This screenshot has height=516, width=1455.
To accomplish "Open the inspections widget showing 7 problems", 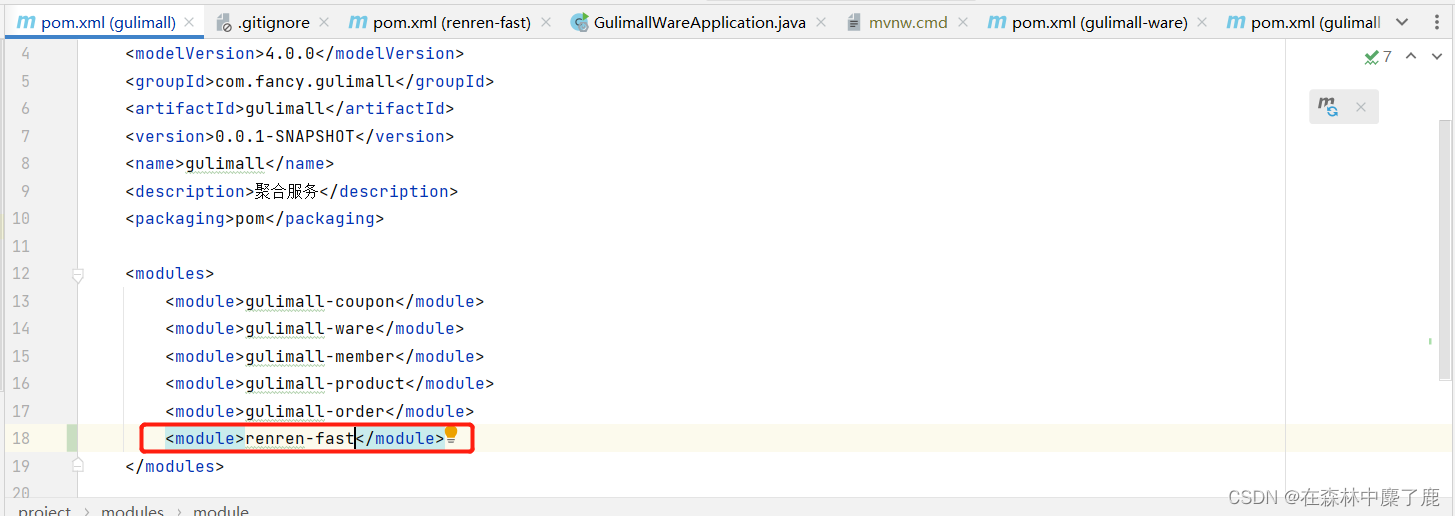I will [x=1378, y=57].
